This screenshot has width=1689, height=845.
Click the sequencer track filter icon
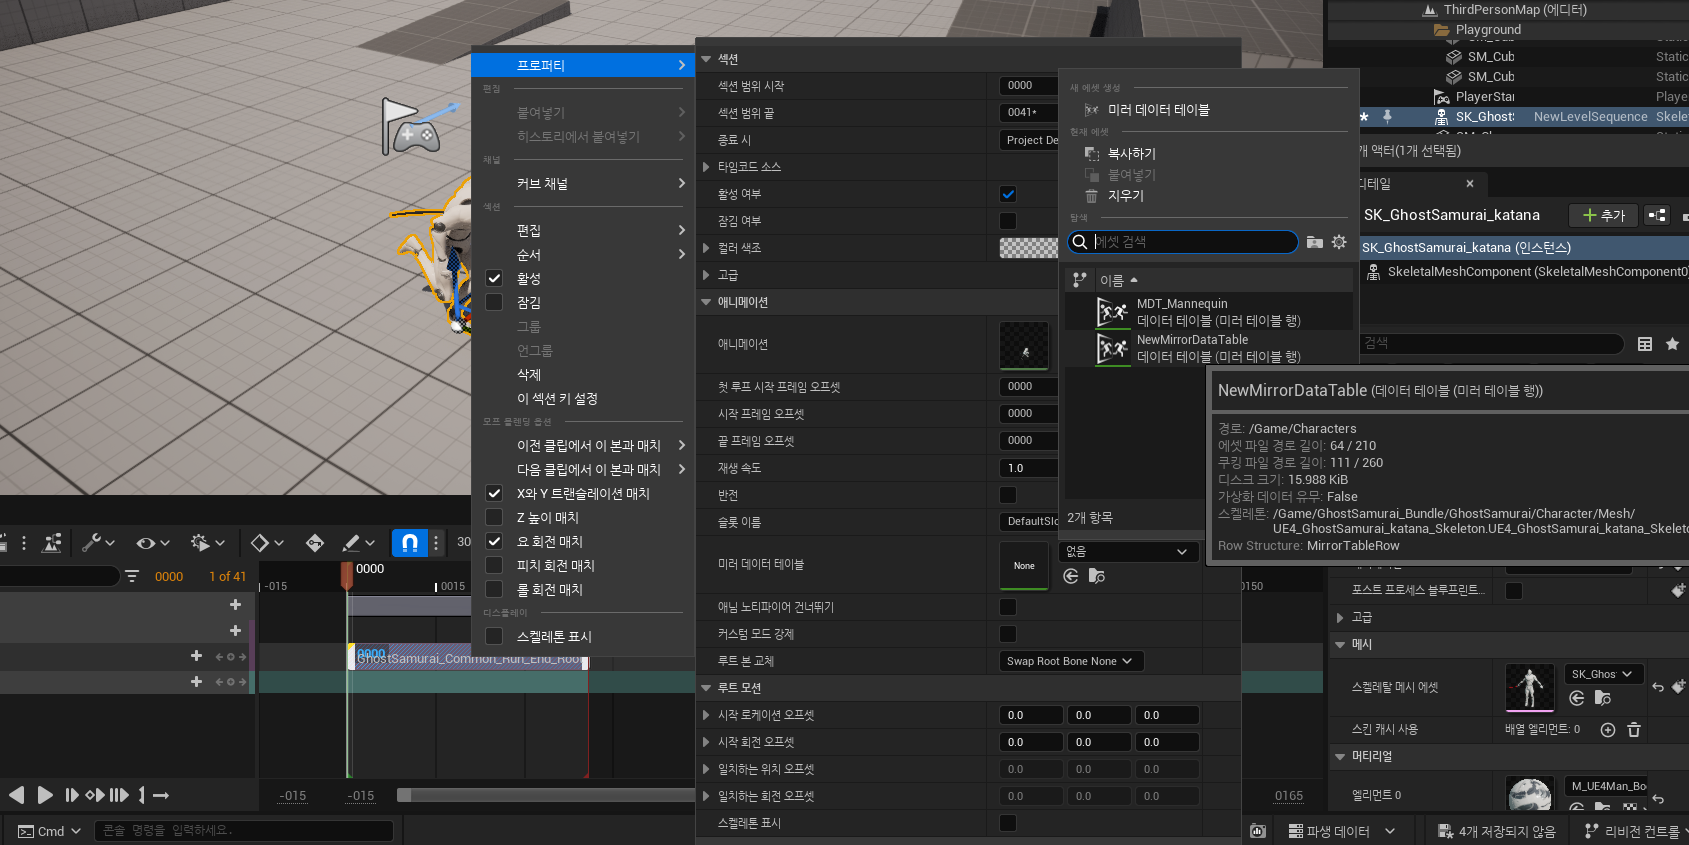(132, 576)
